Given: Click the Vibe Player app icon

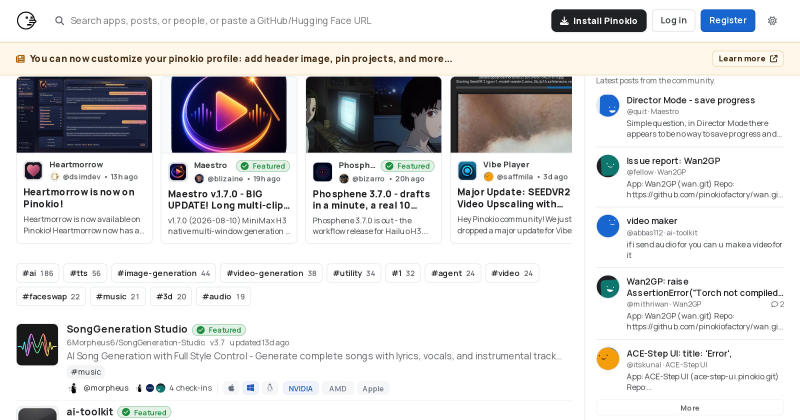Looking at the screenshot, I should [467, 170].
